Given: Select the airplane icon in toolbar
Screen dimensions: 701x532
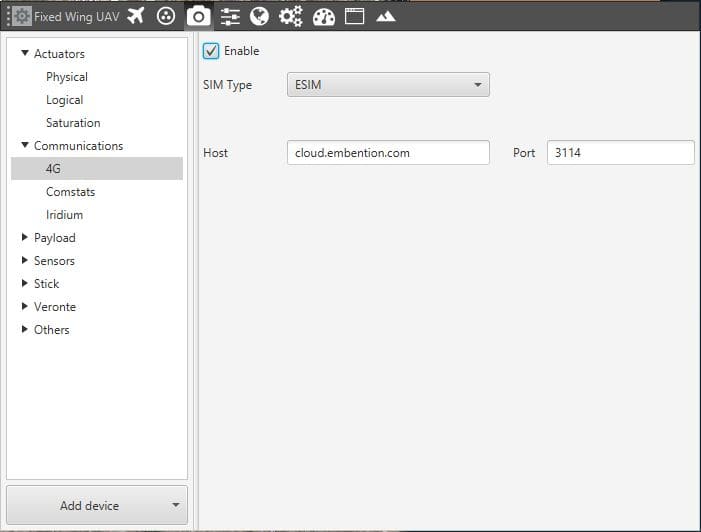Looking at the screenshot, I should (135, 16).
